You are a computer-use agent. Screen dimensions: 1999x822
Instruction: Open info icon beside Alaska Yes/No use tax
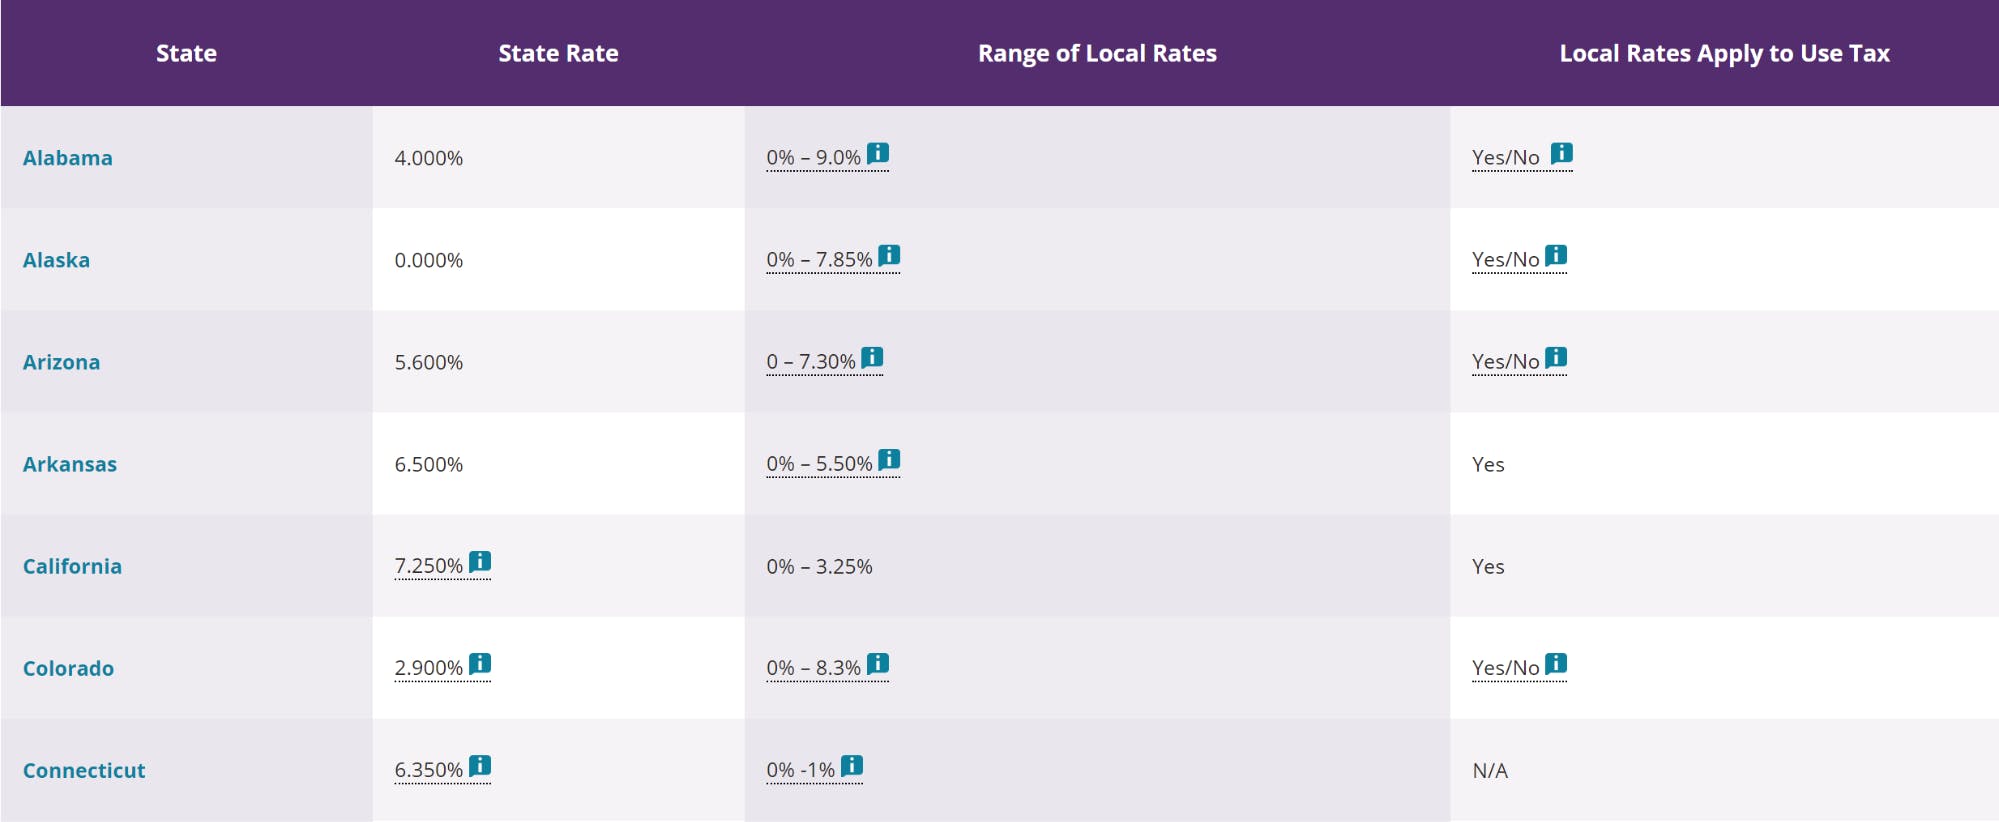coord(1556,255)
